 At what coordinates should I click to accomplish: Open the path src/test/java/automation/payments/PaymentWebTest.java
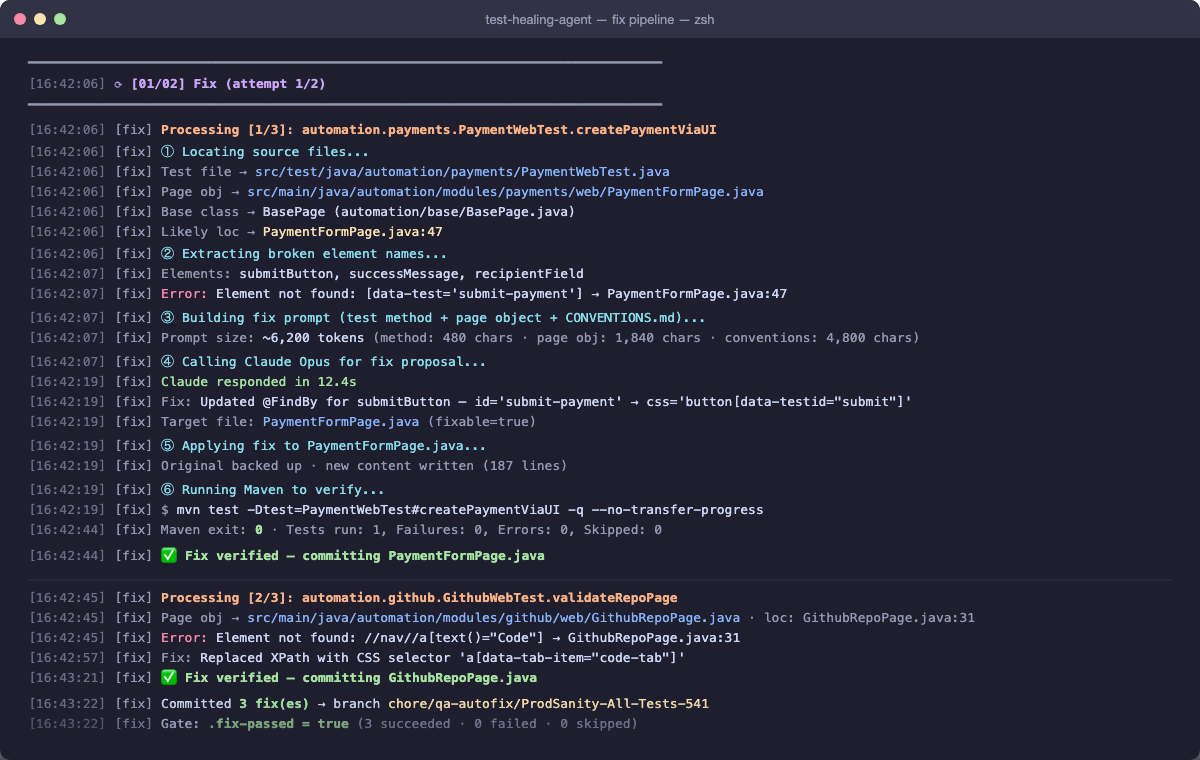[x=462, y=172]
